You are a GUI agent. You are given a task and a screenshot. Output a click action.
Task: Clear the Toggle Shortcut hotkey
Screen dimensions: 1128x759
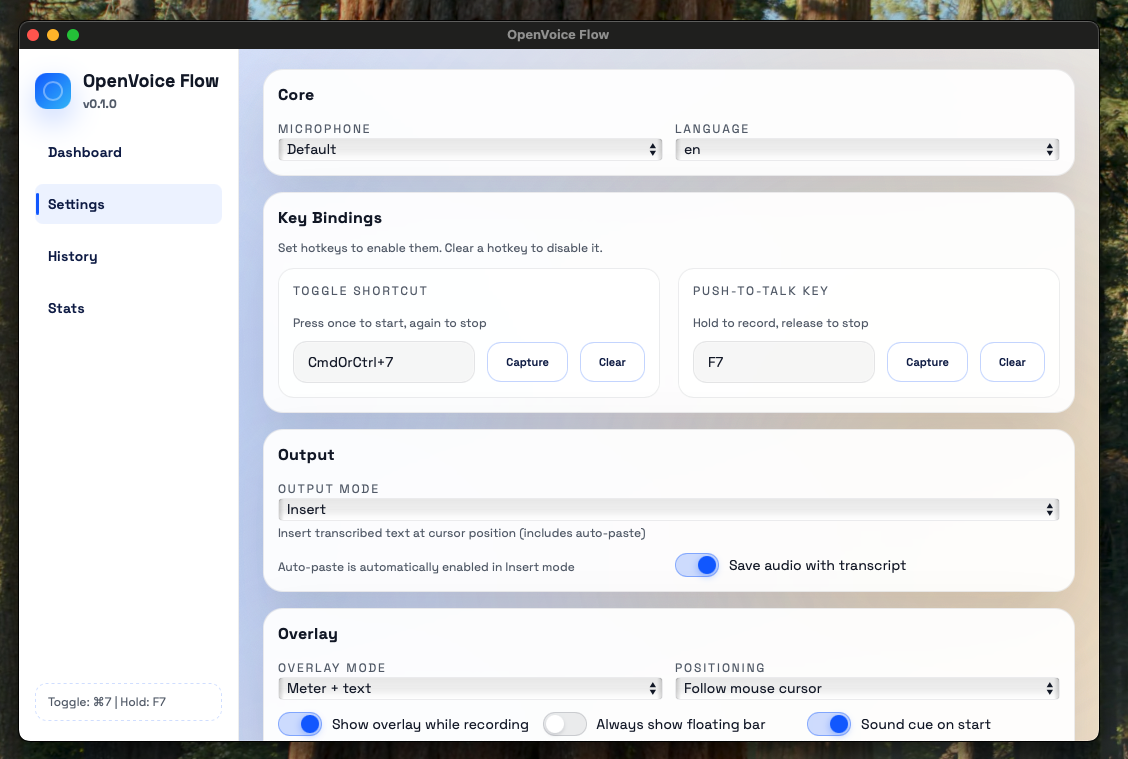[612, 362]
